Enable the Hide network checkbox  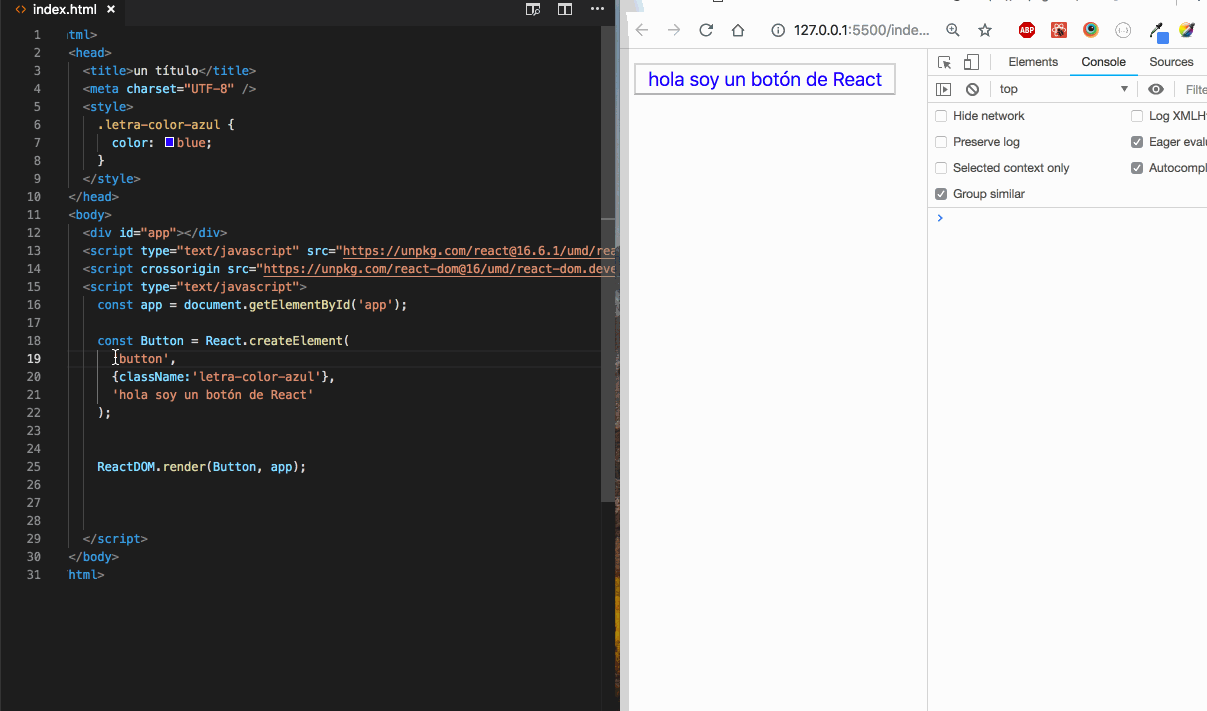940,115
